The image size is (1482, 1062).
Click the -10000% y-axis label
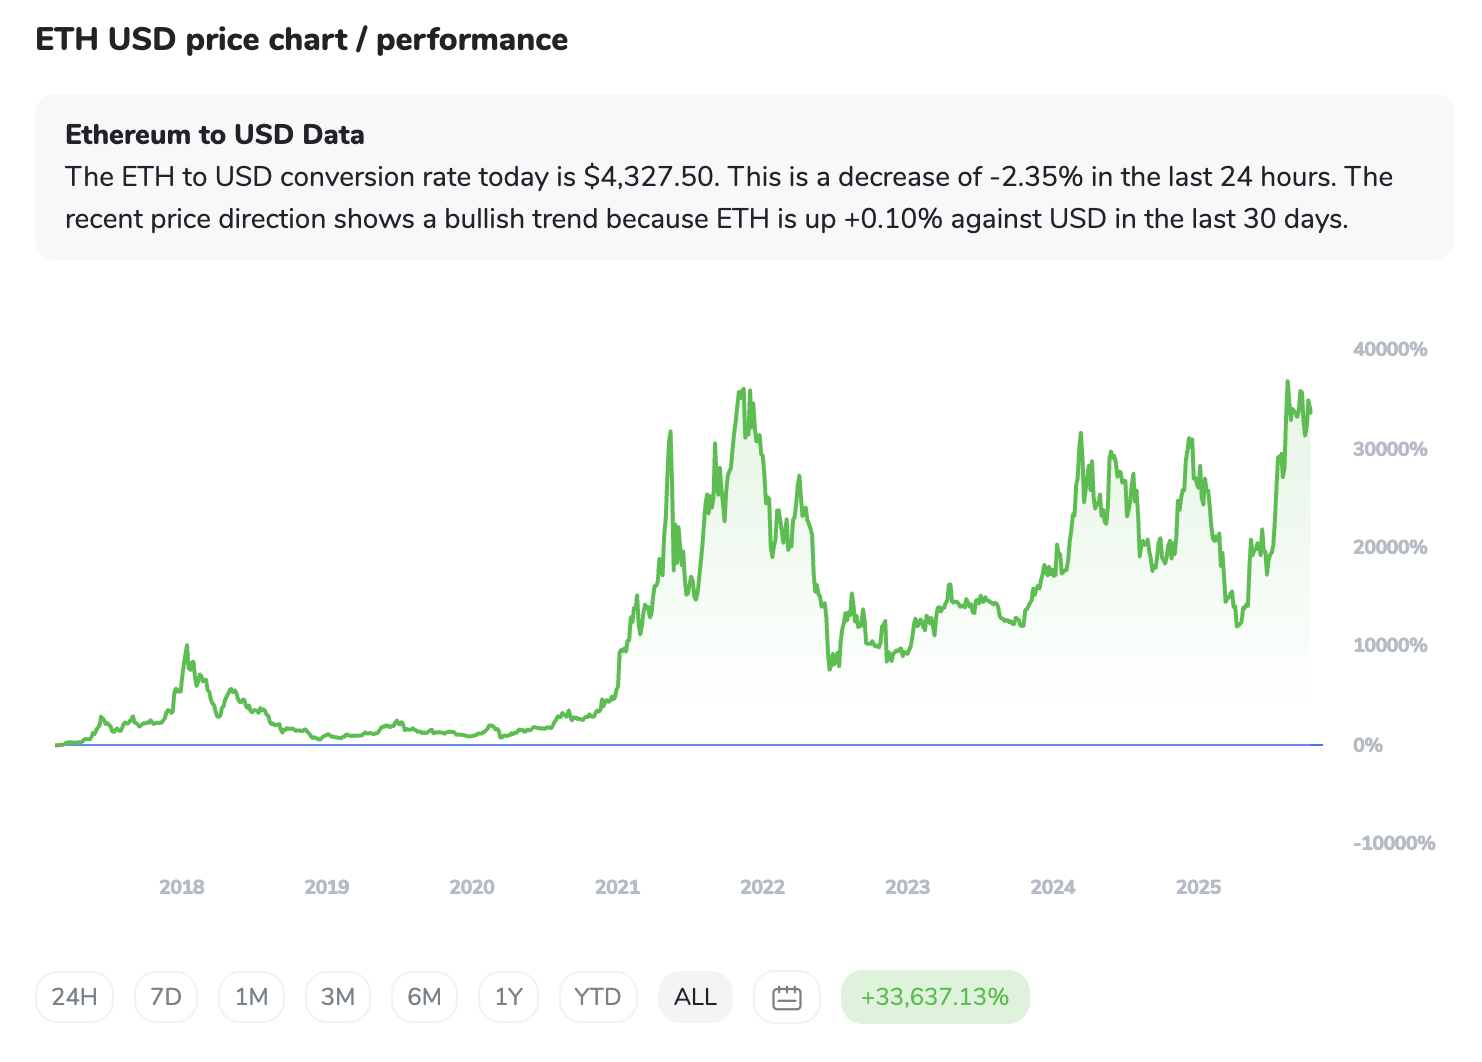coord(1394,844)
